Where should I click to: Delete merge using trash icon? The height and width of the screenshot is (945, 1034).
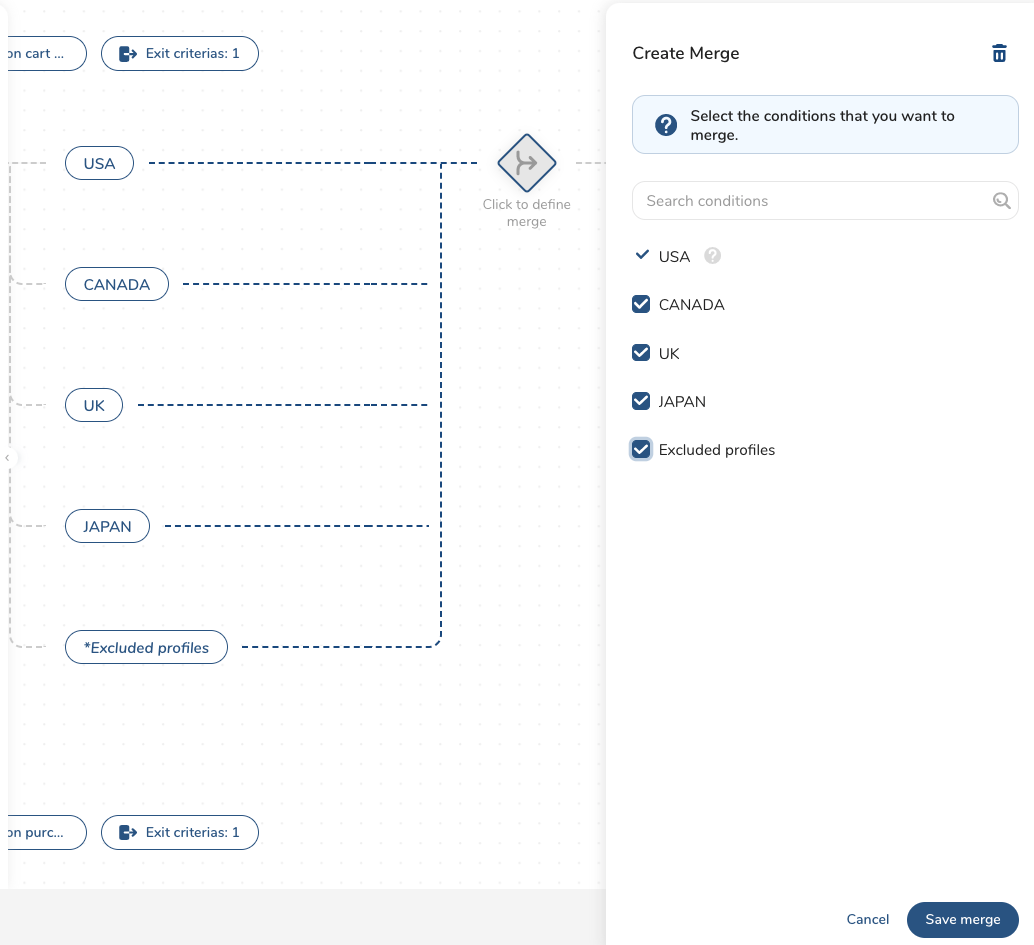(999, 54)
